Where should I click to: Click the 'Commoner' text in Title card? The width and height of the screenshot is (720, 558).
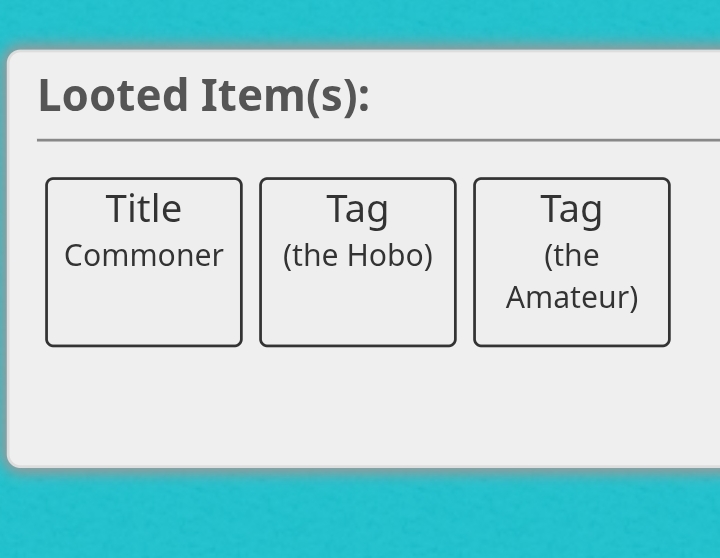tap(144, 255)
